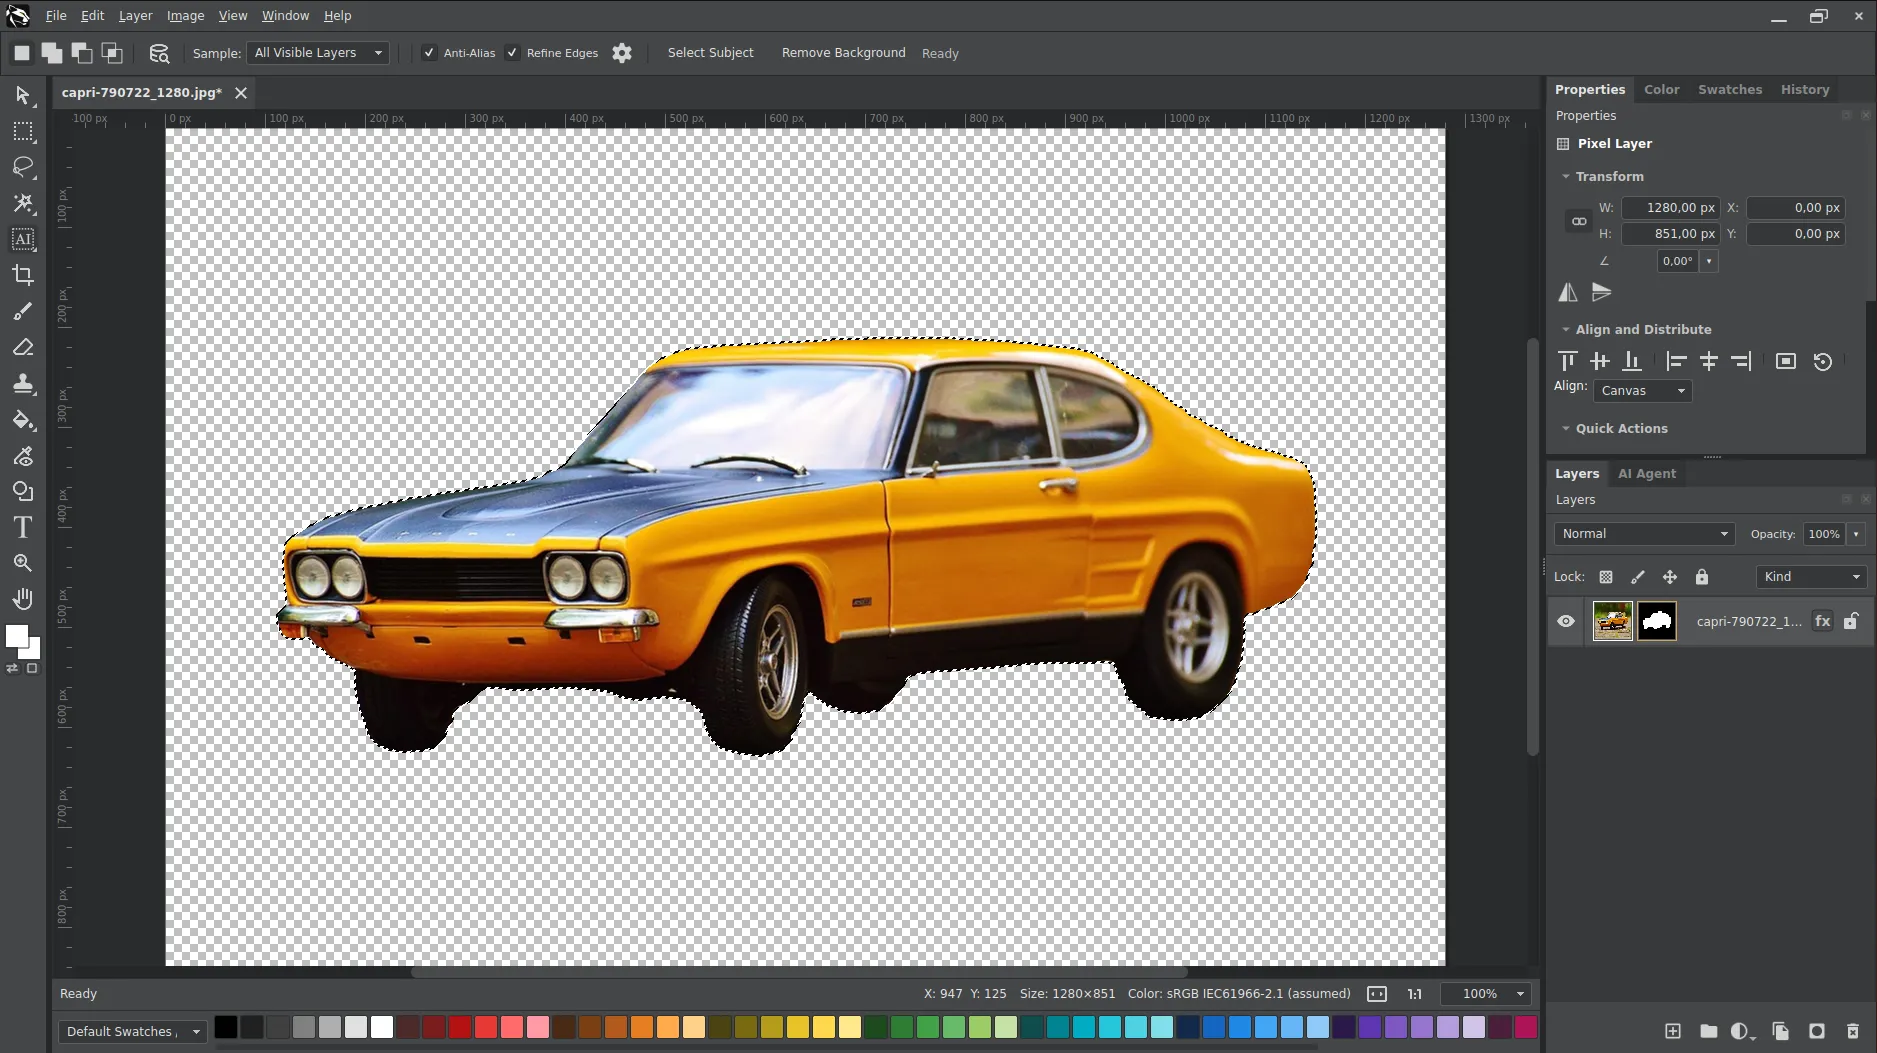This screenshot has height=1053, width=1877.
Task: Close the capri-790722_1280.jpg document tab
Action: pos(241,93)
